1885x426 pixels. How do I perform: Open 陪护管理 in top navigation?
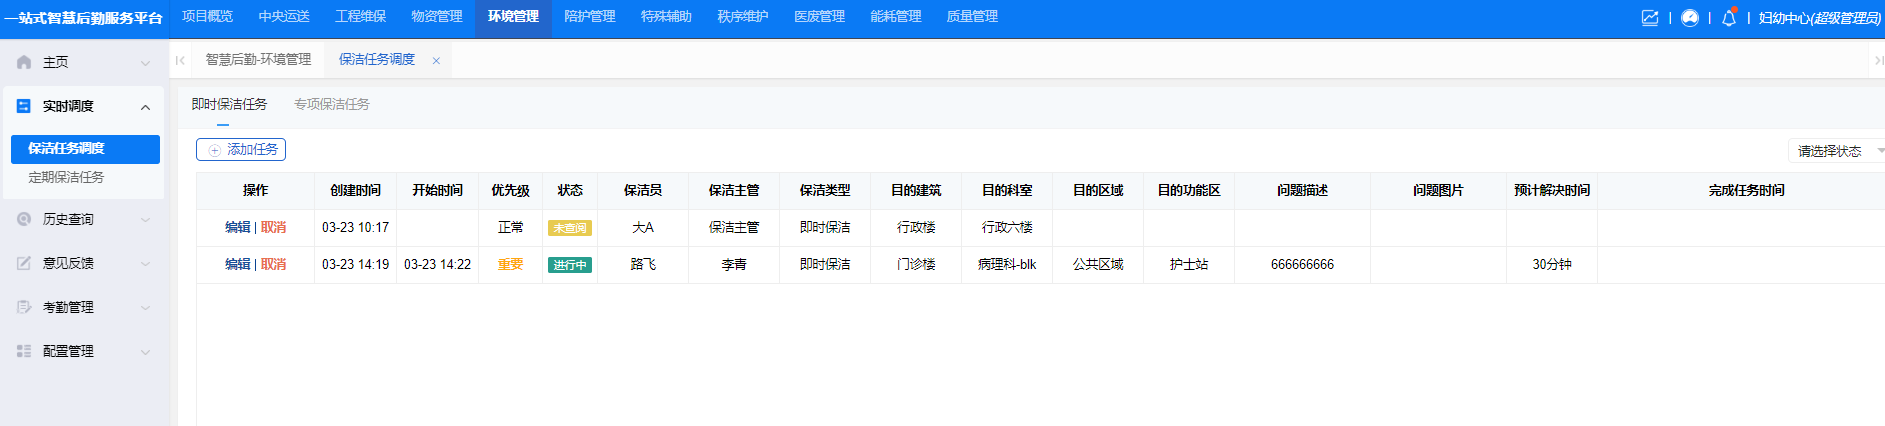(x=590, y=16)
